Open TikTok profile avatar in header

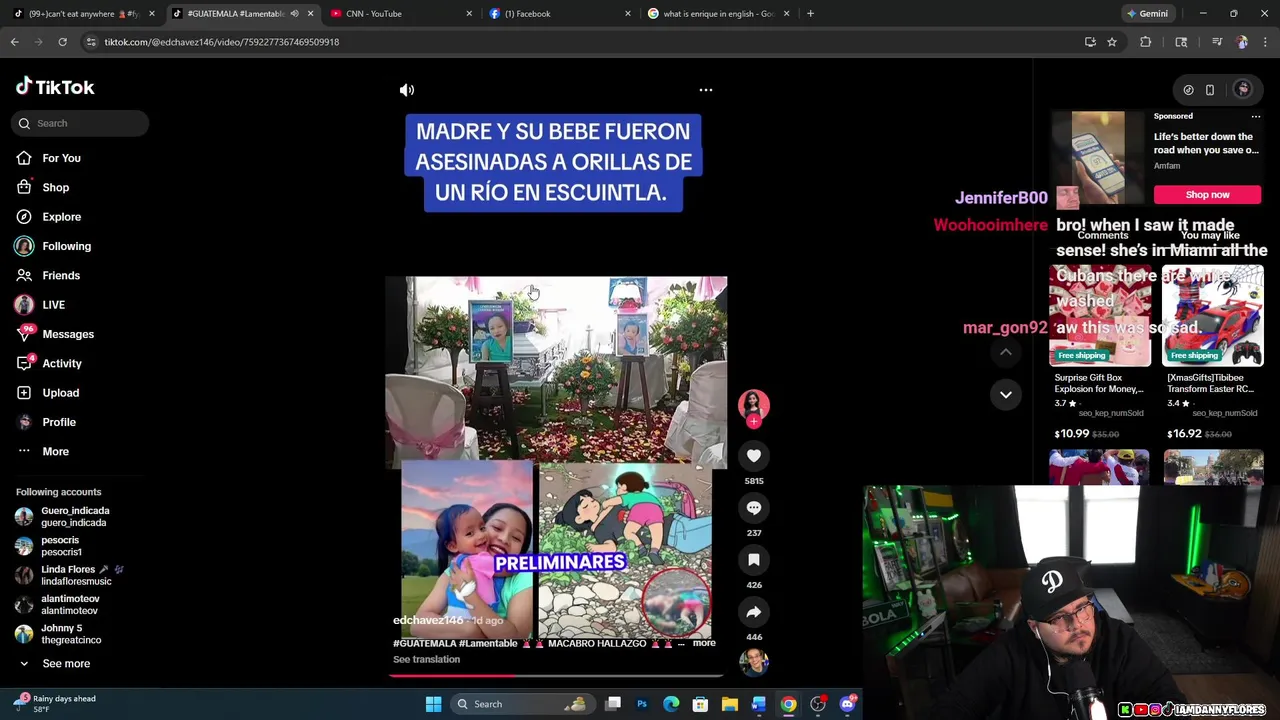point(1243,90)
